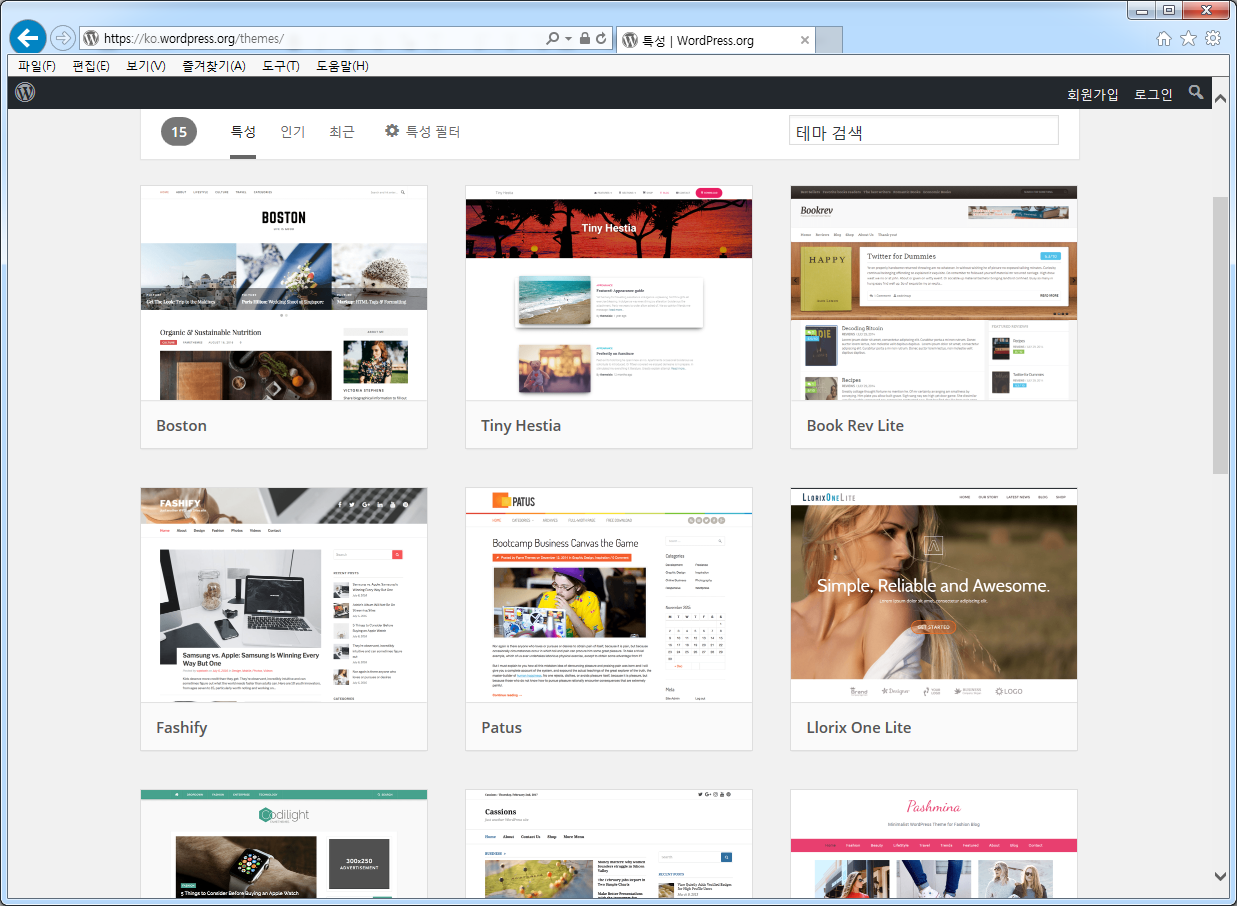Click the Tiny Hestia theme name label
The height and width of the screenshot is (906, 1237).
pos(521,426)
